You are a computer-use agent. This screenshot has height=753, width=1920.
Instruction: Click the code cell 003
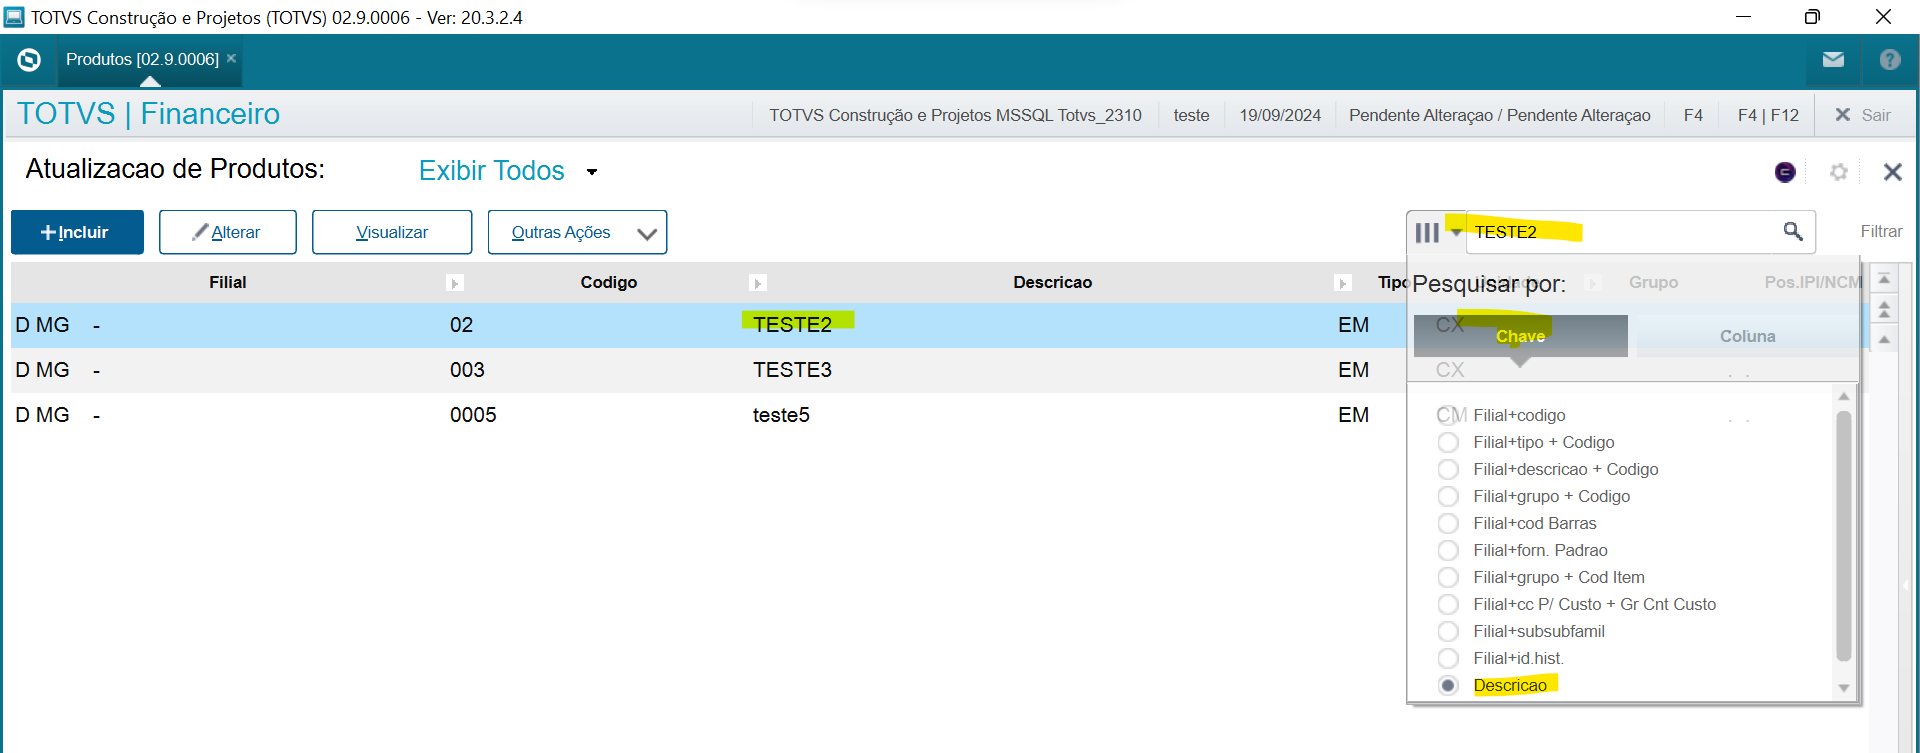(x=467, y=370)
